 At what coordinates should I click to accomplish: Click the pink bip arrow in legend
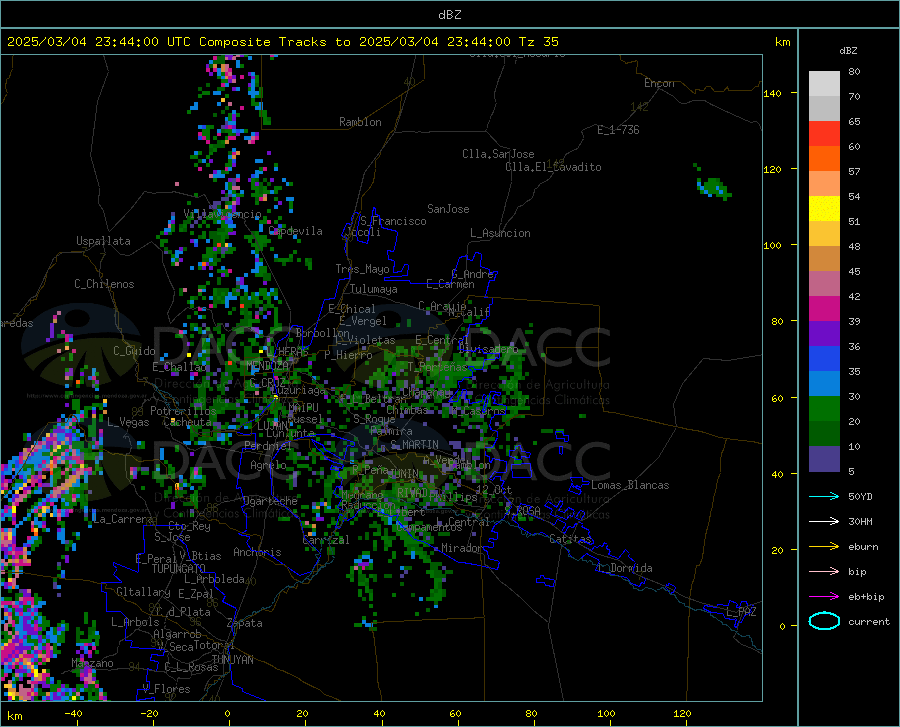pos(824,572)
